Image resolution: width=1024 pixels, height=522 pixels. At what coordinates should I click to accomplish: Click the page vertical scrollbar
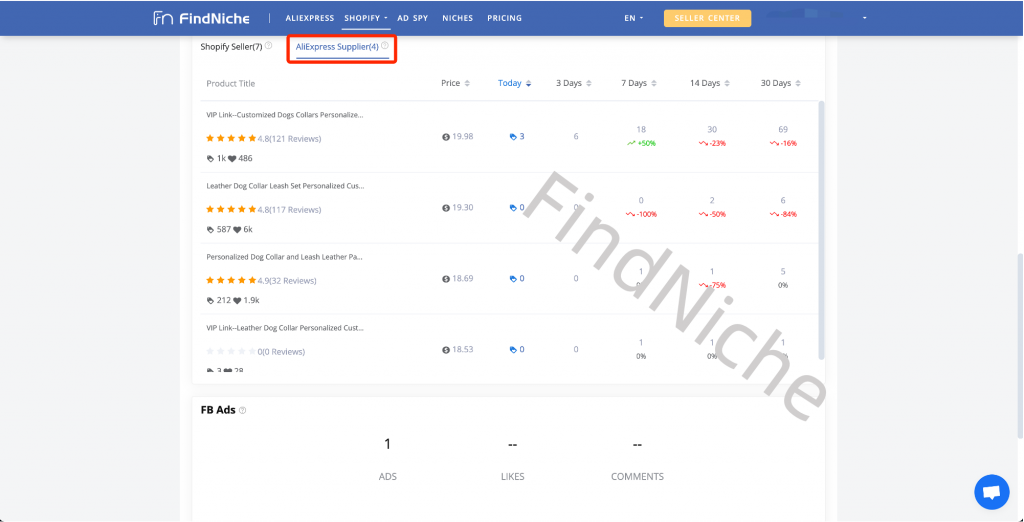coord(1019,346)
